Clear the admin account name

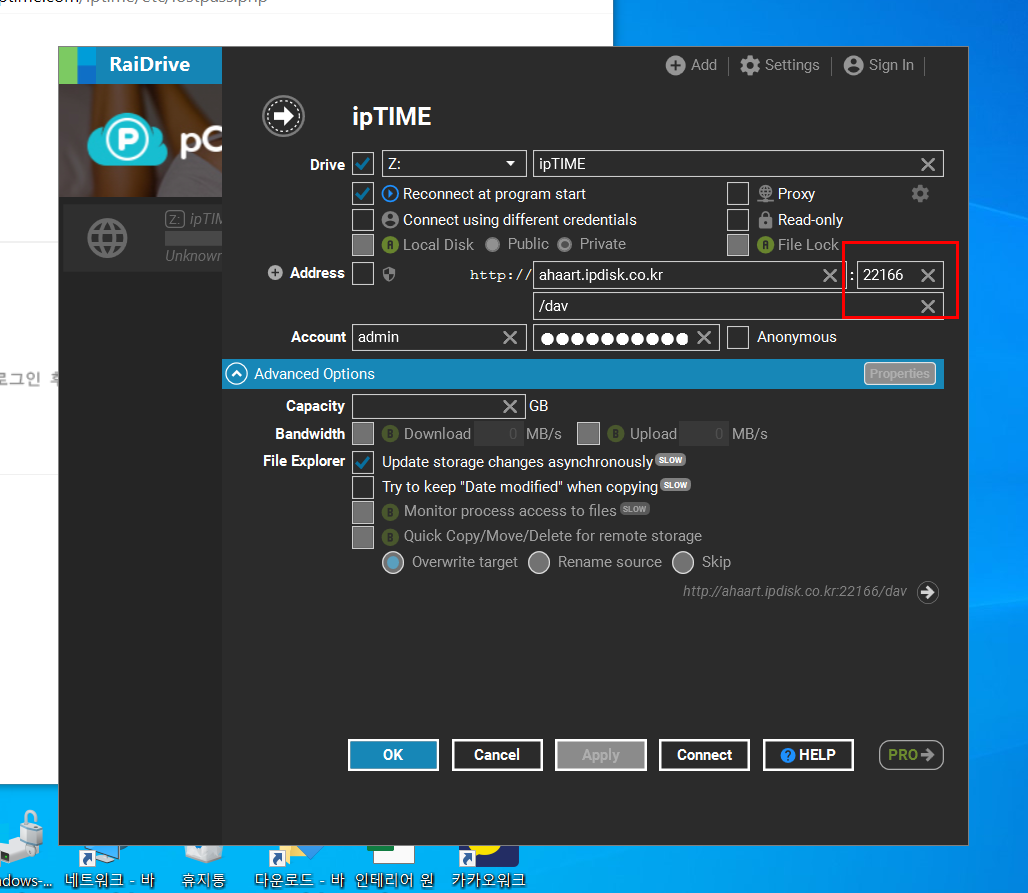[x=510, y=337]
